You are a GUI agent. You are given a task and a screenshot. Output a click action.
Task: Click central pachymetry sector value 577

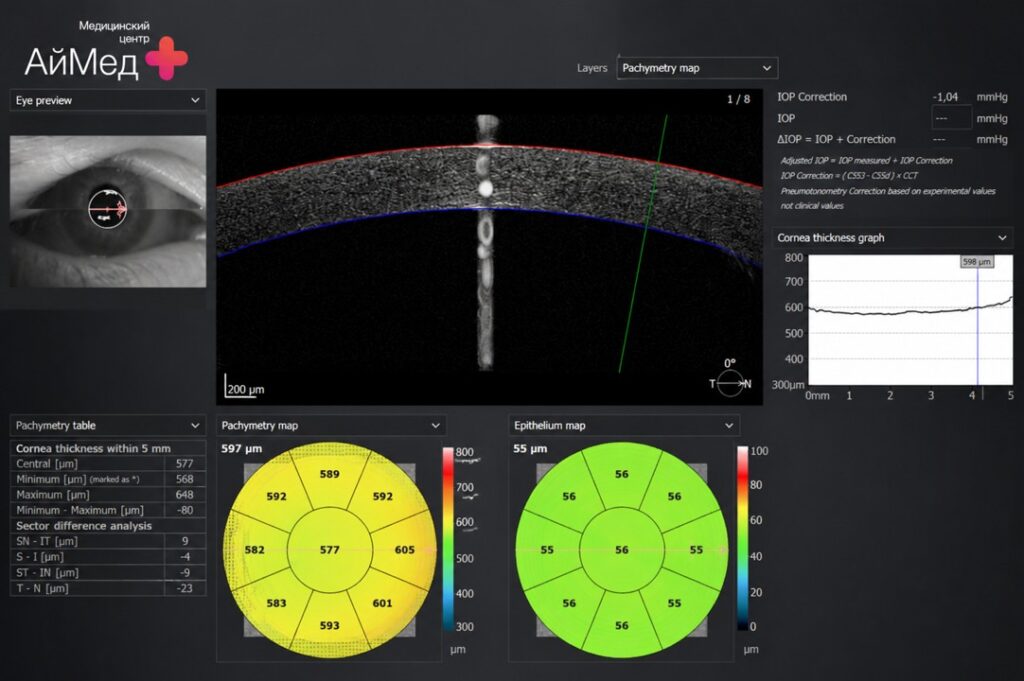(x=330, y=550)
